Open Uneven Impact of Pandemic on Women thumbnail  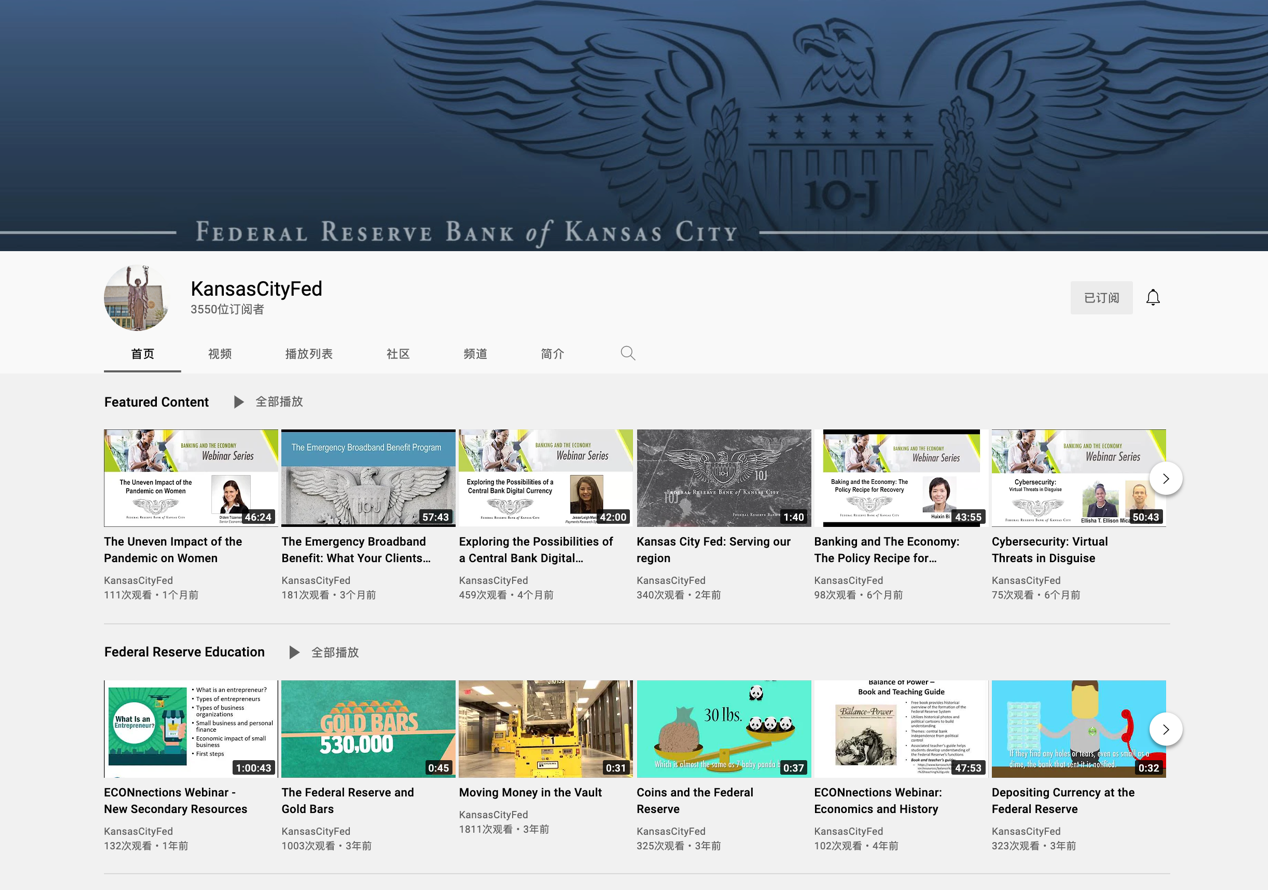191,478
